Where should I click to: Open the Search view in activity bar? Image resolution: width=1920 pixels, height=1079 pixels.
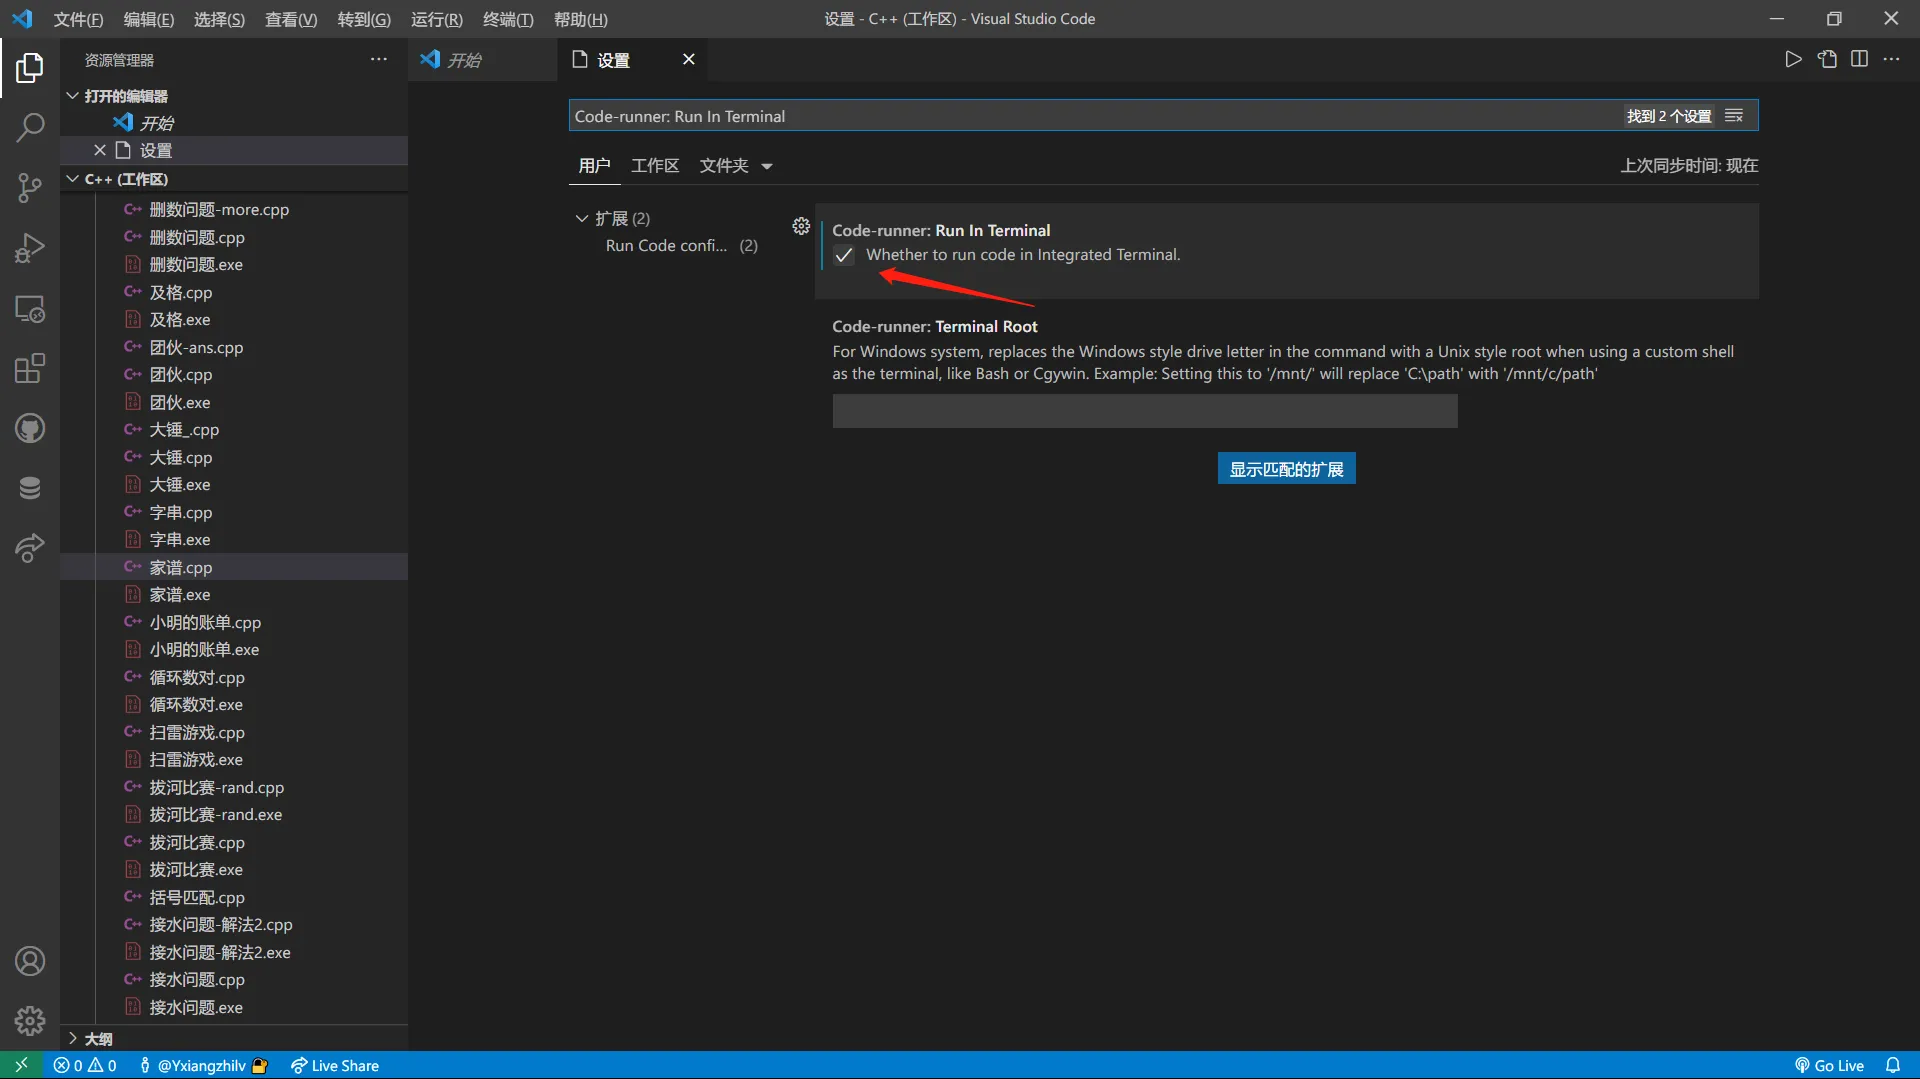(30, 127)
